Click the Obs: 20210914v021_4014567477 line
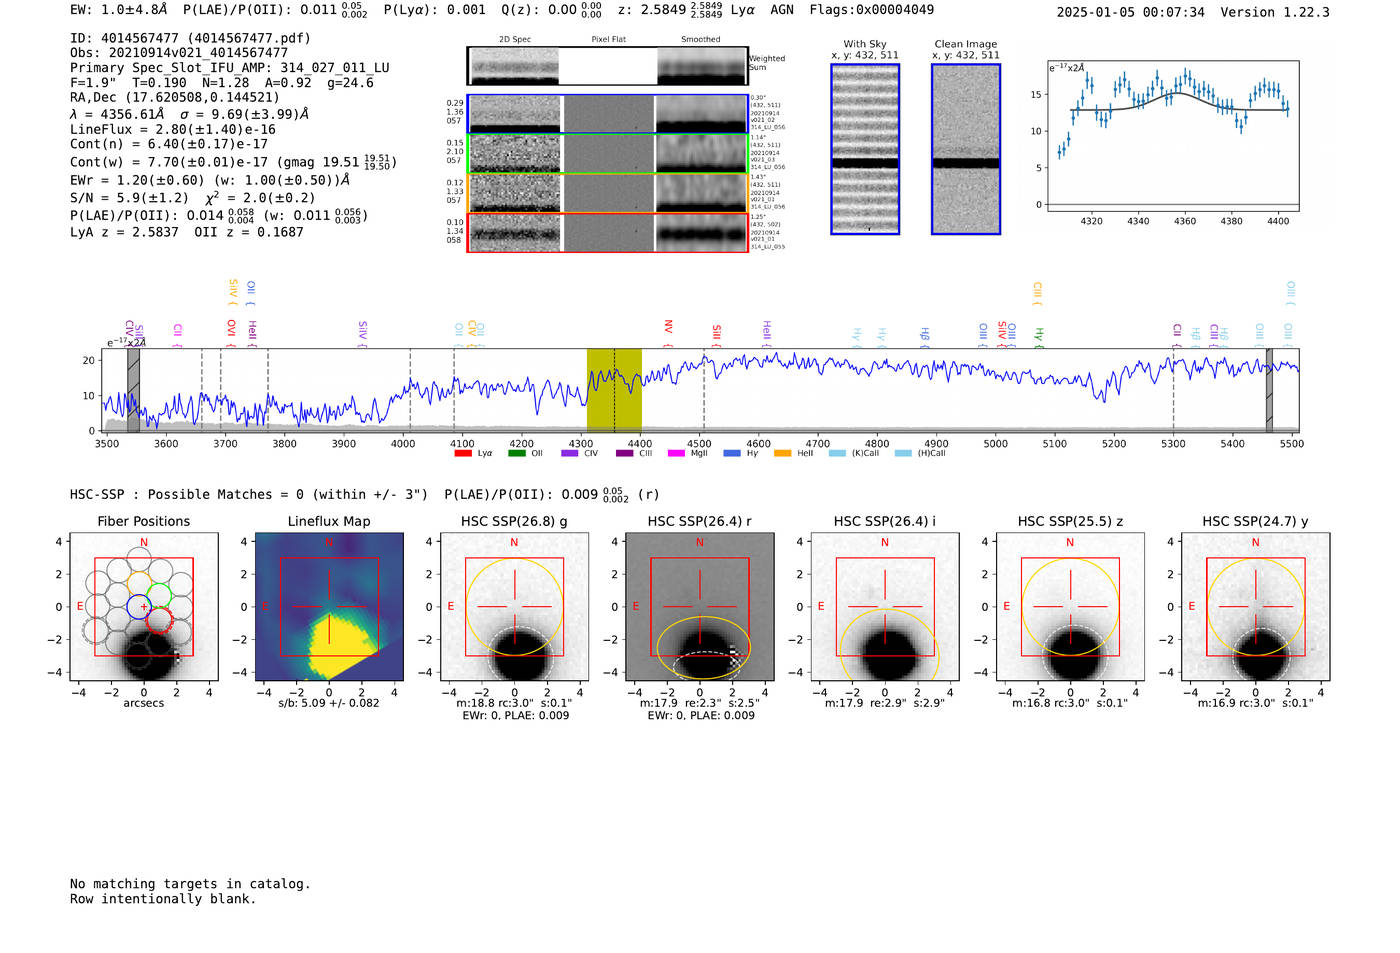 click(x=179, y=53)
